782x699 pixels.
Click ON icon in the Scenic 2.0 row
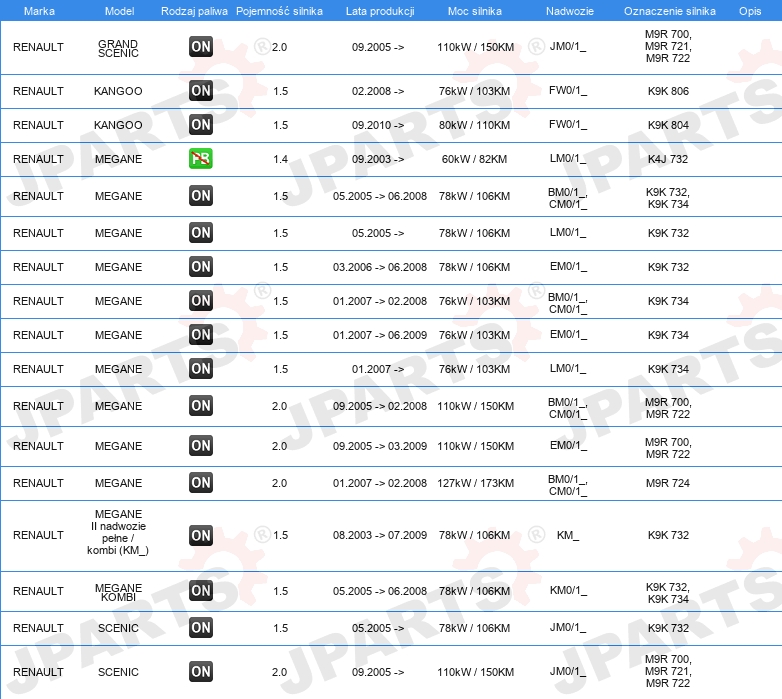point(201,672)
